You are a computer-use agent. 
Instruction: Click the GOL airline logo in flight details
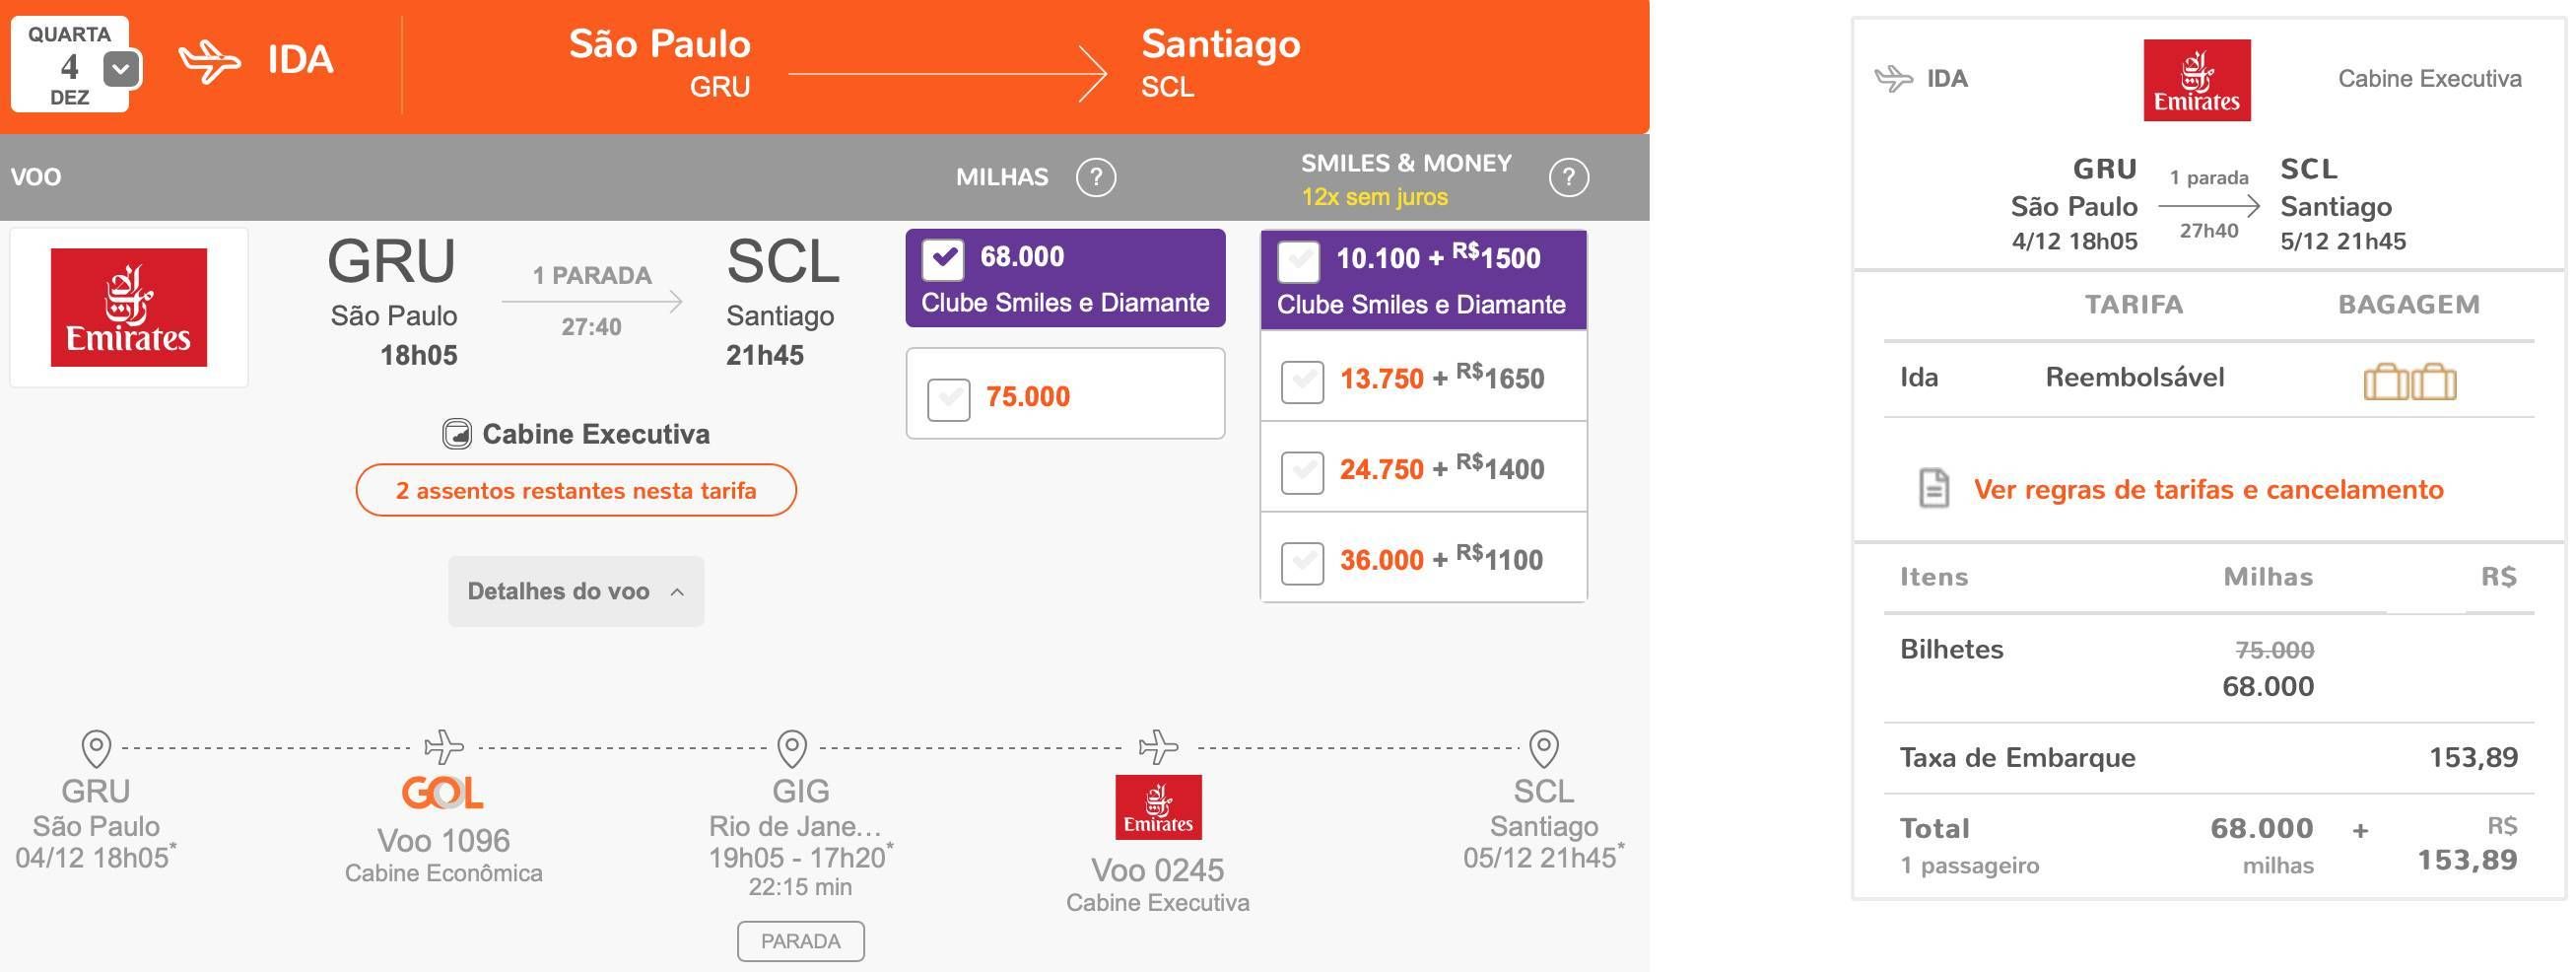pos(442,793)
